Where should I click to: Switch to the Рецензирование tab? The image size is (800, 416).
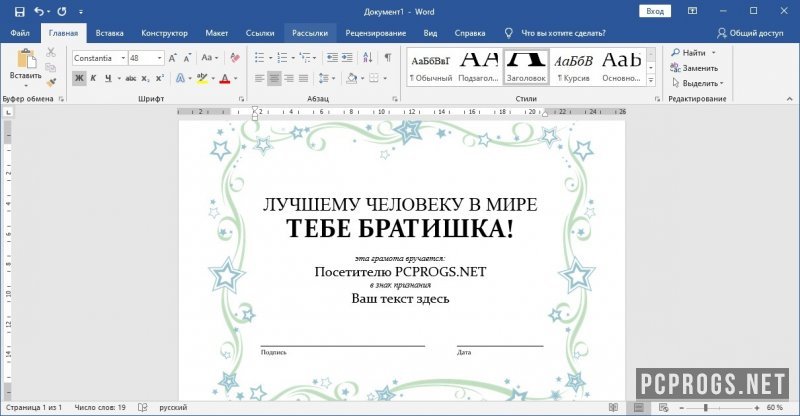[x=376, y=33]
